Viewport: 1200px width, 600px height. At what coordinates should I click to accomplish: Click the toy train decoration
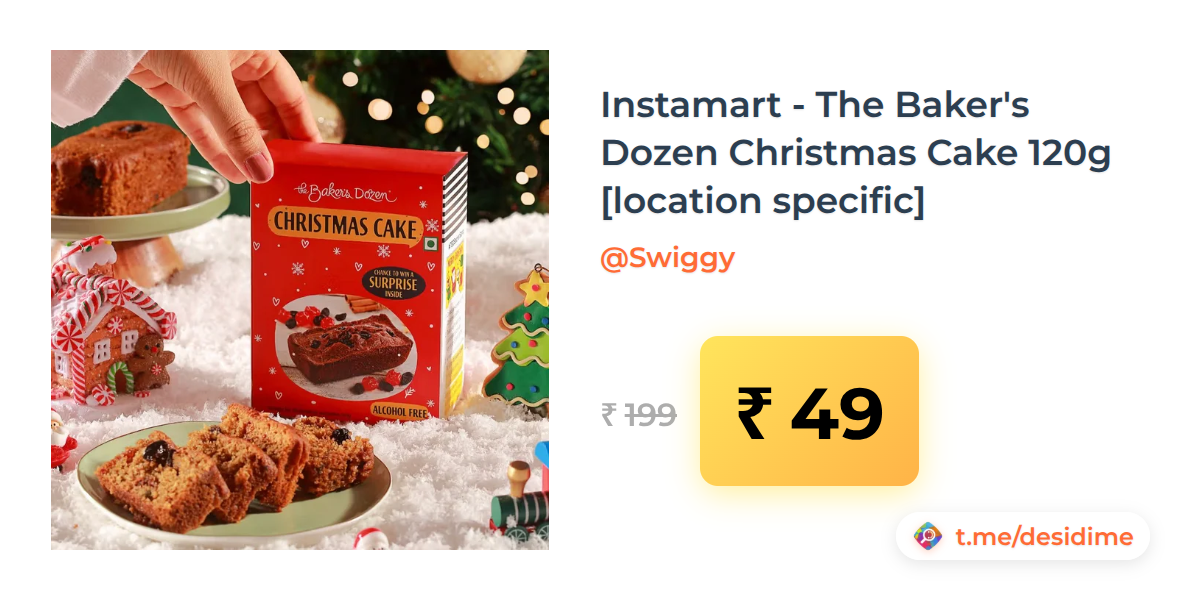coord(520,497)
